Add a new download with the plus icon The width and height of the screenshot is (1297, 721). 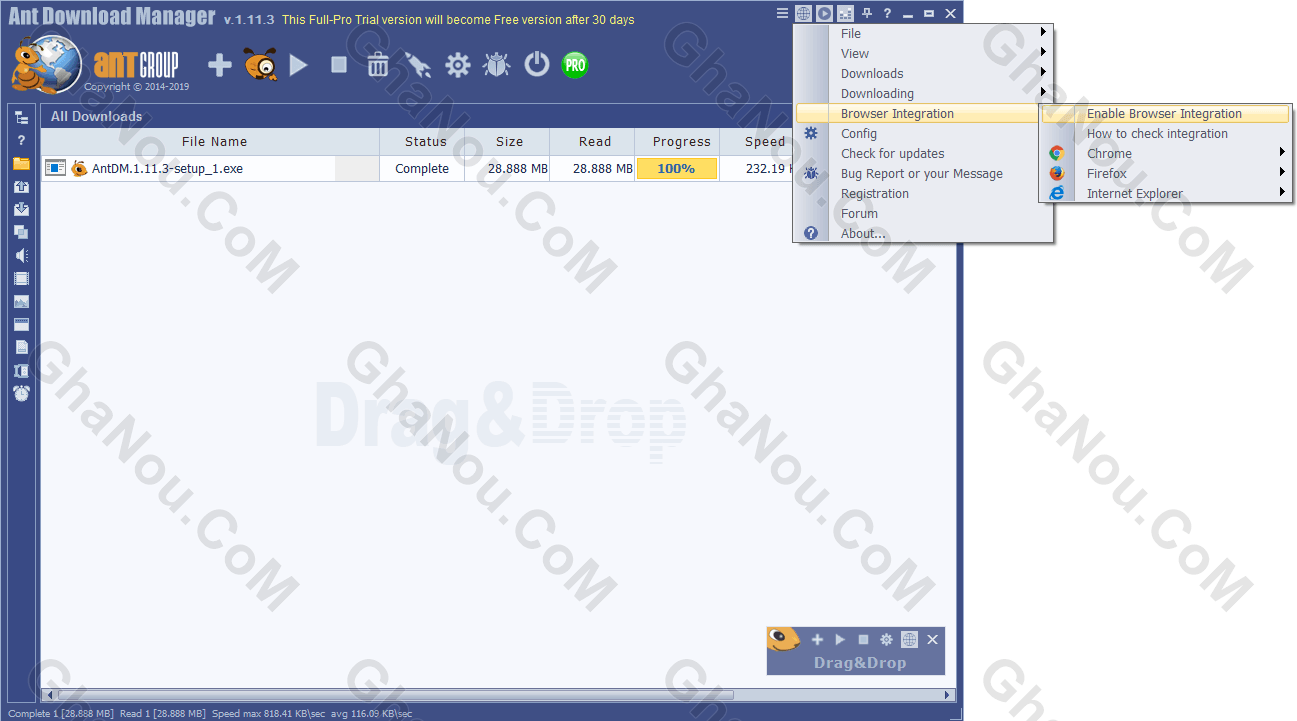point(219,66)
